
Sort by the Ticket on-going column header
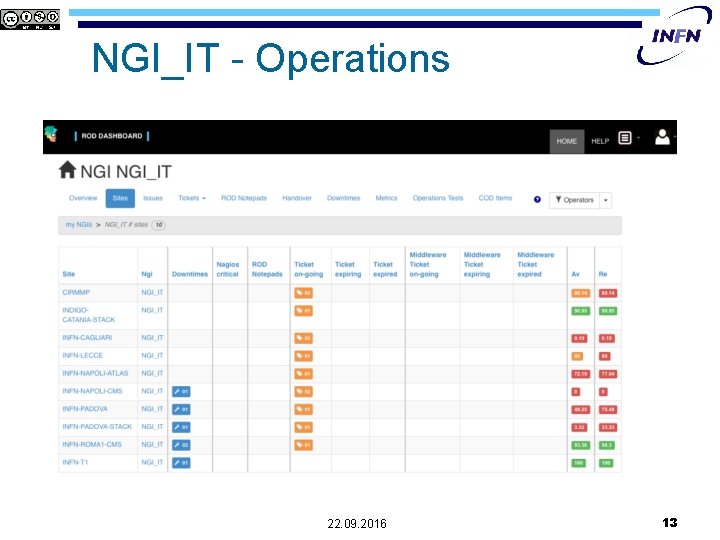click(309, 270)
